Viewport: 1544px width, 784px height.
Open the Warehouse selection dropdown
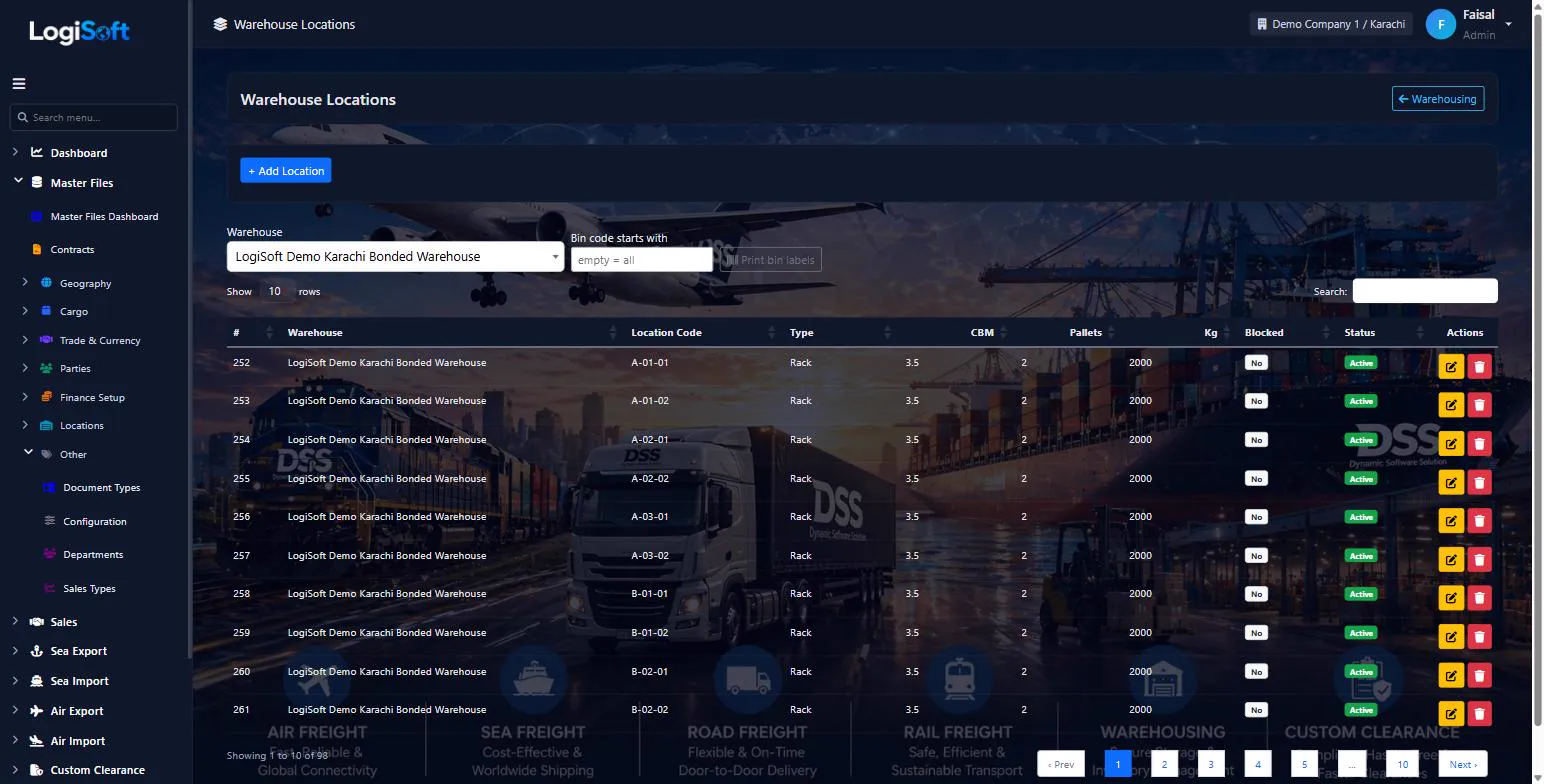tap(396, 257)
